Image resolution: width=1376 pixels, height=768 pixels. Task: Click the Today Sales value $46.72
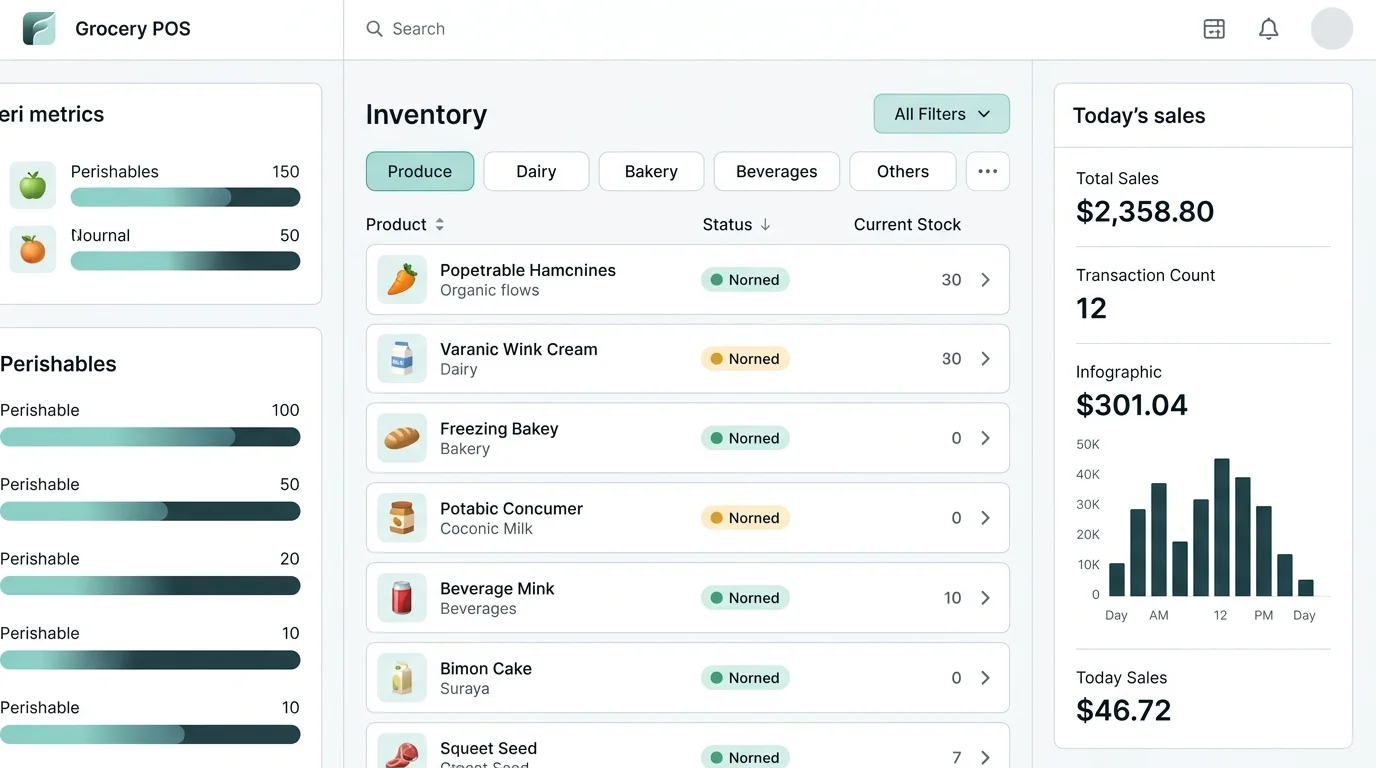(x=1123, y=710)
